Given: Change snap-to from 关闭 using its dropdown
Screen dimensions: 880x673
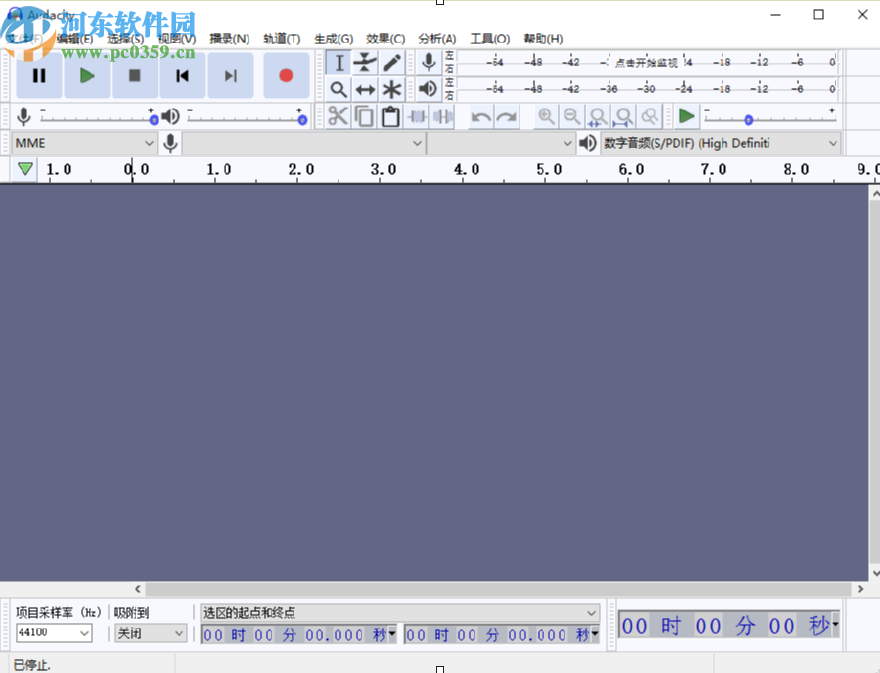Looking at the screenshot, I should [x=150, y=633].
